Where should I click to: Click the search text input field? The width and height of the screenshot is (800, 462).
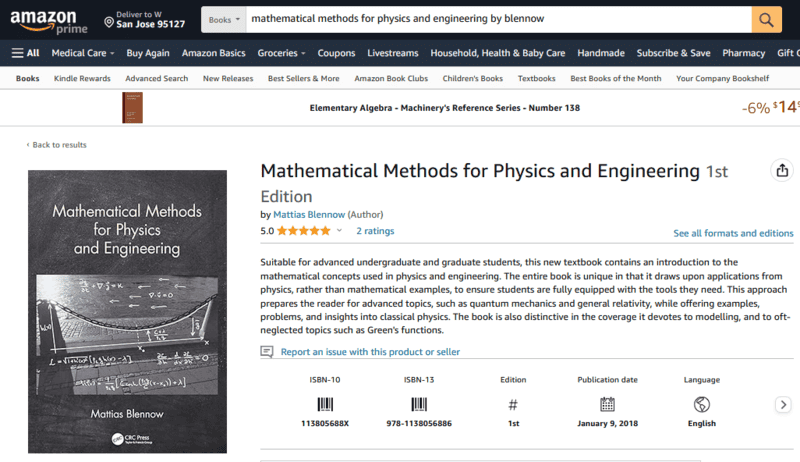(x=498, y=19)
